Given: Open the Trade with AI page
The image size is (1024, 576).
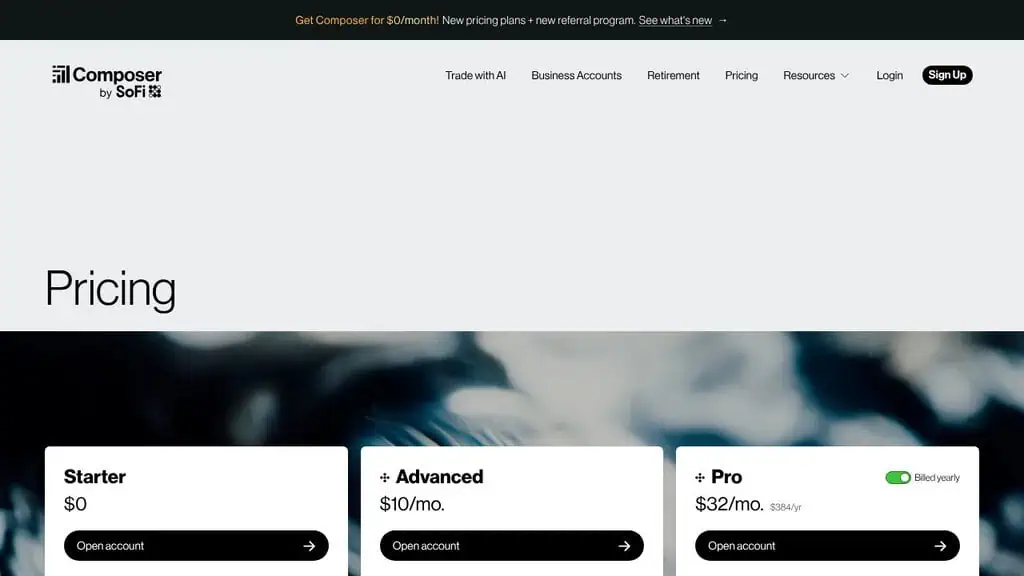Looking at the screenshot, I should [475, 75].
